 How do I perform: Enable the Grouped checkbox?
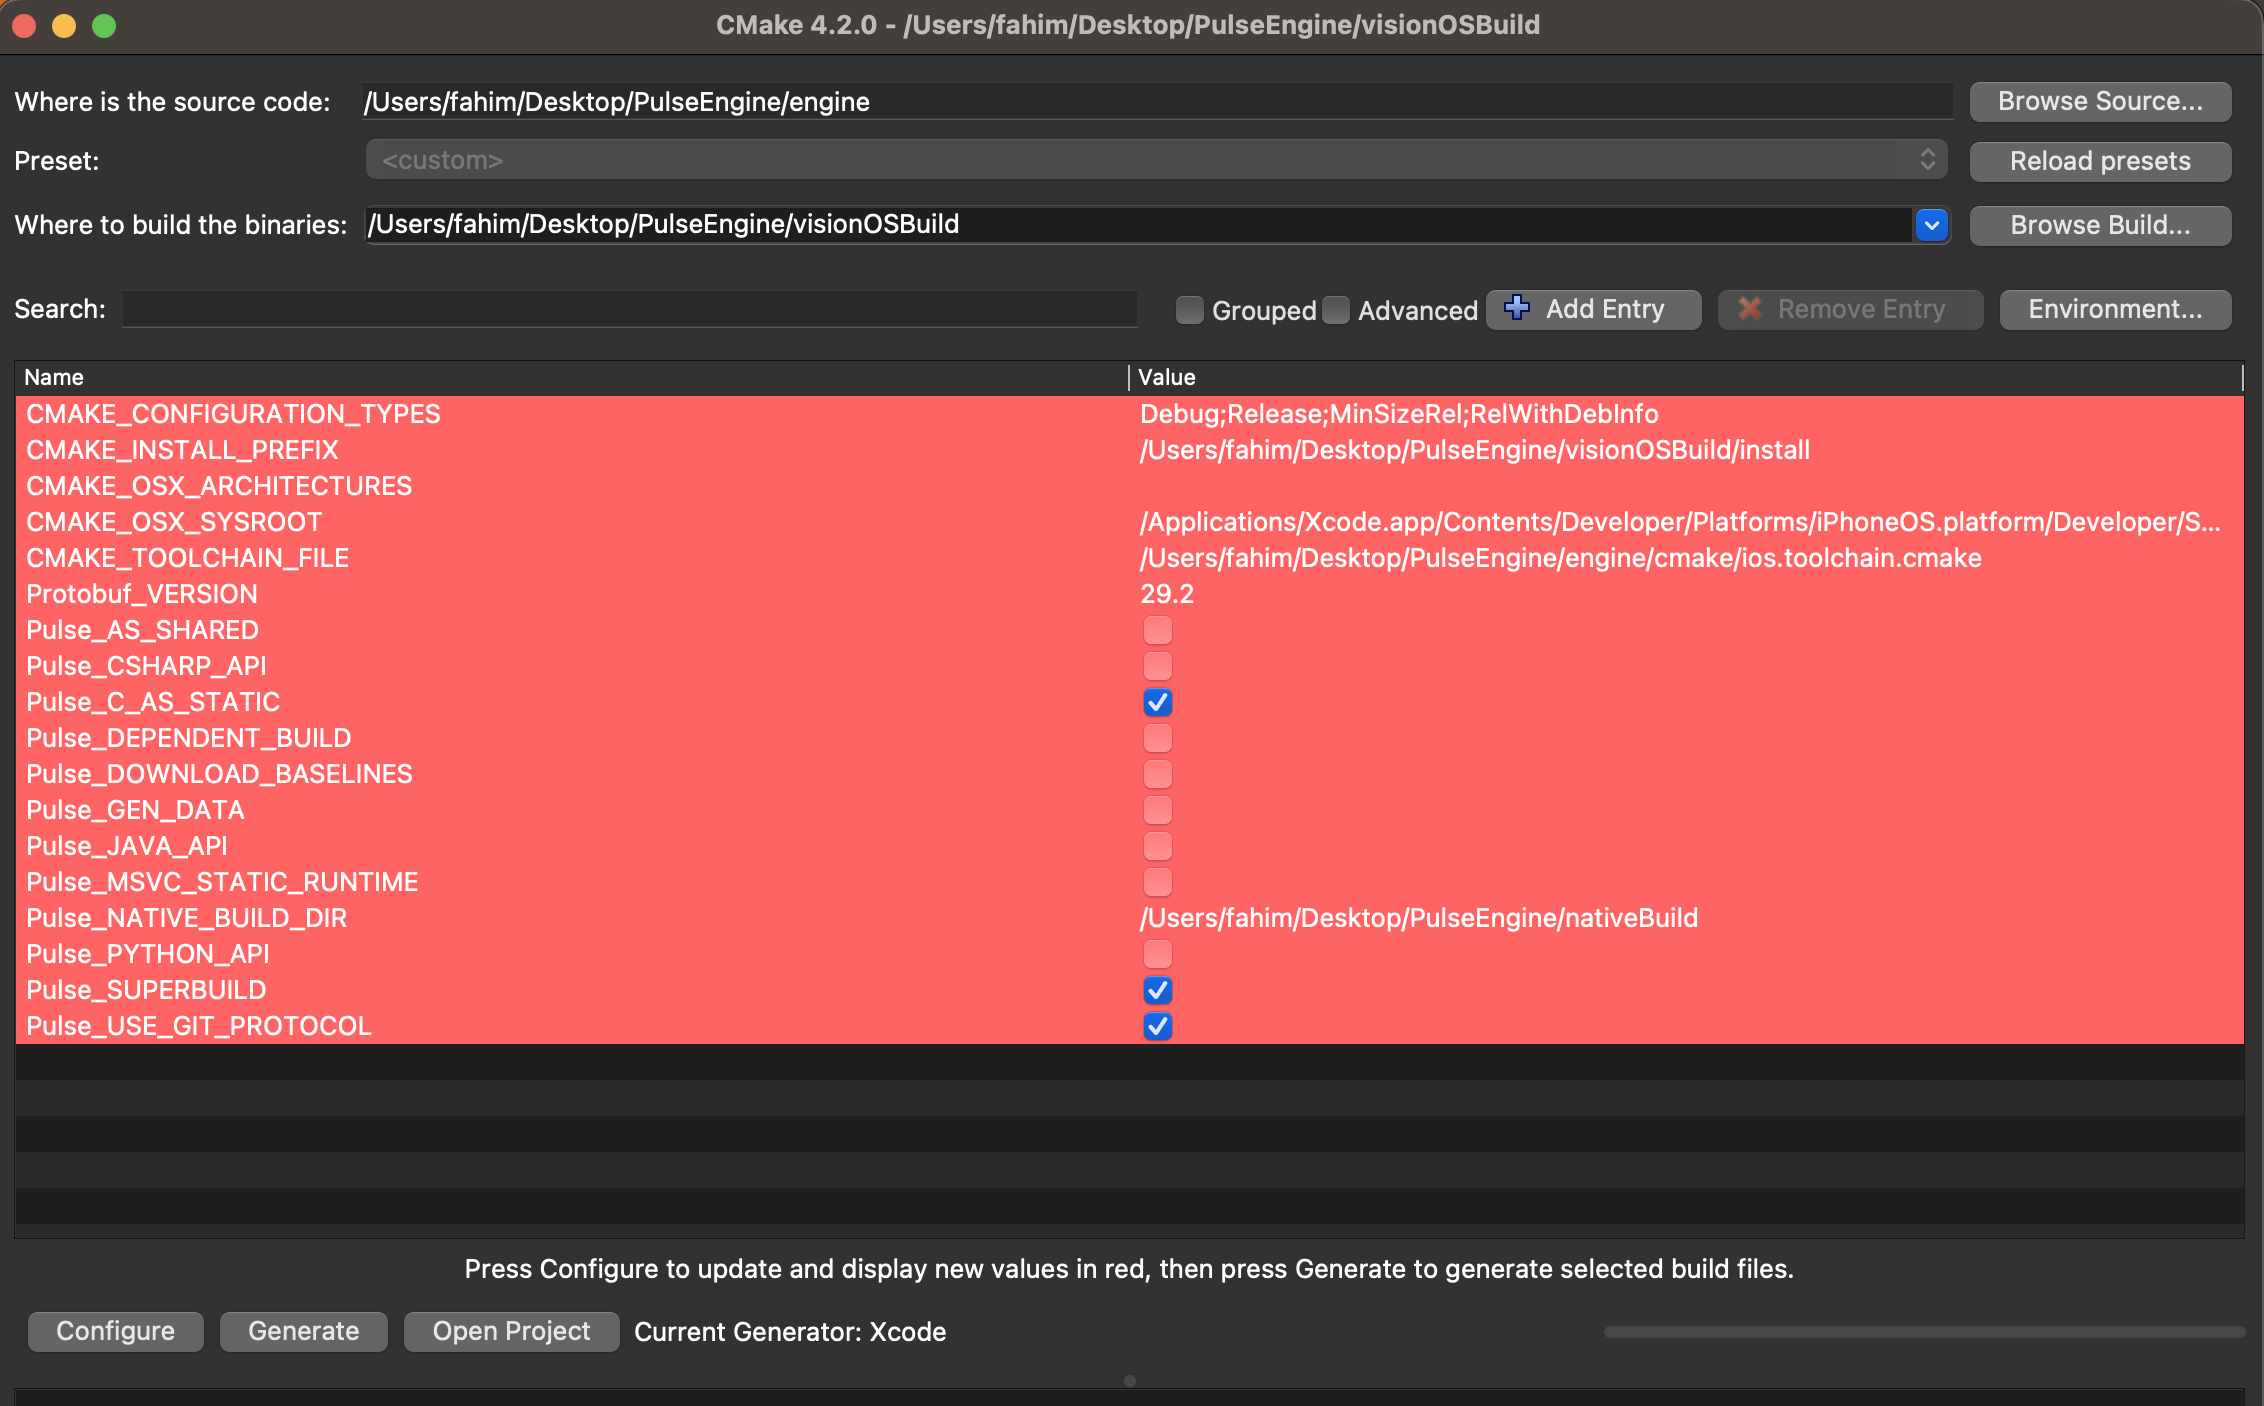pyautogui.click(x=1189, y=310)
